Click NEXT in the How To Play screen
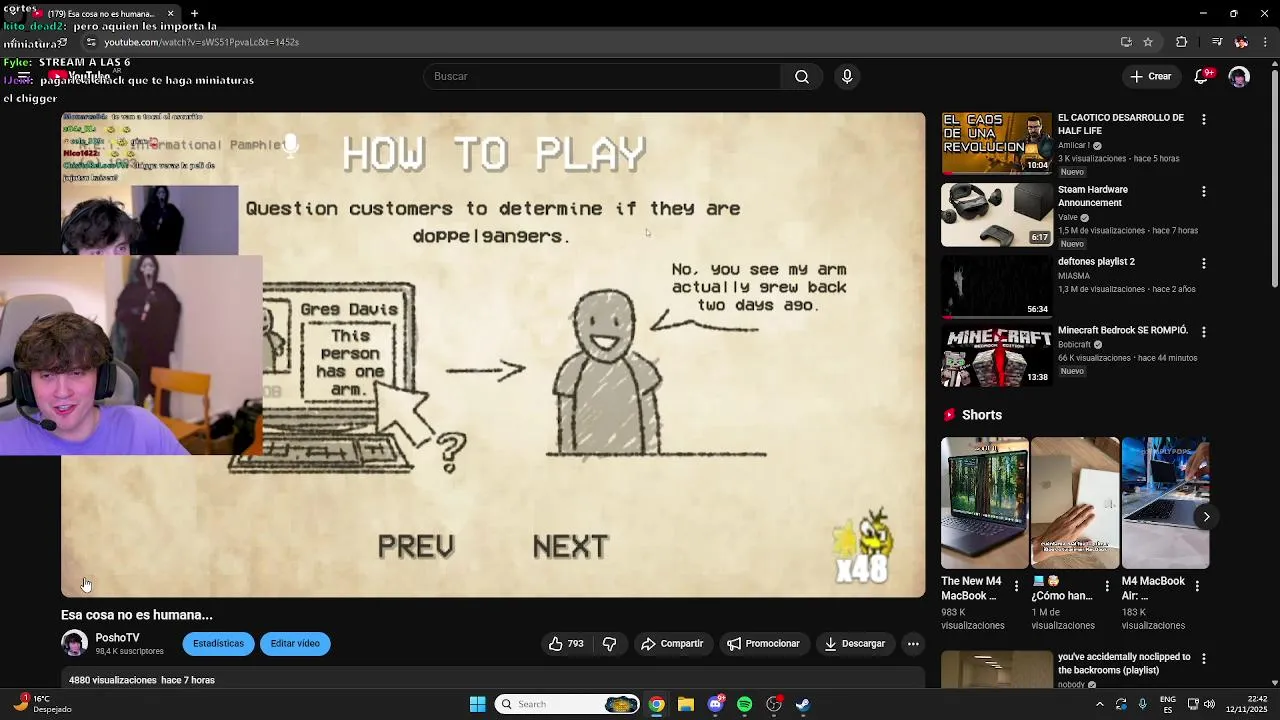The width and height of the screenshot is (1280, 720). pyautogui.click(x=570, y=546)
